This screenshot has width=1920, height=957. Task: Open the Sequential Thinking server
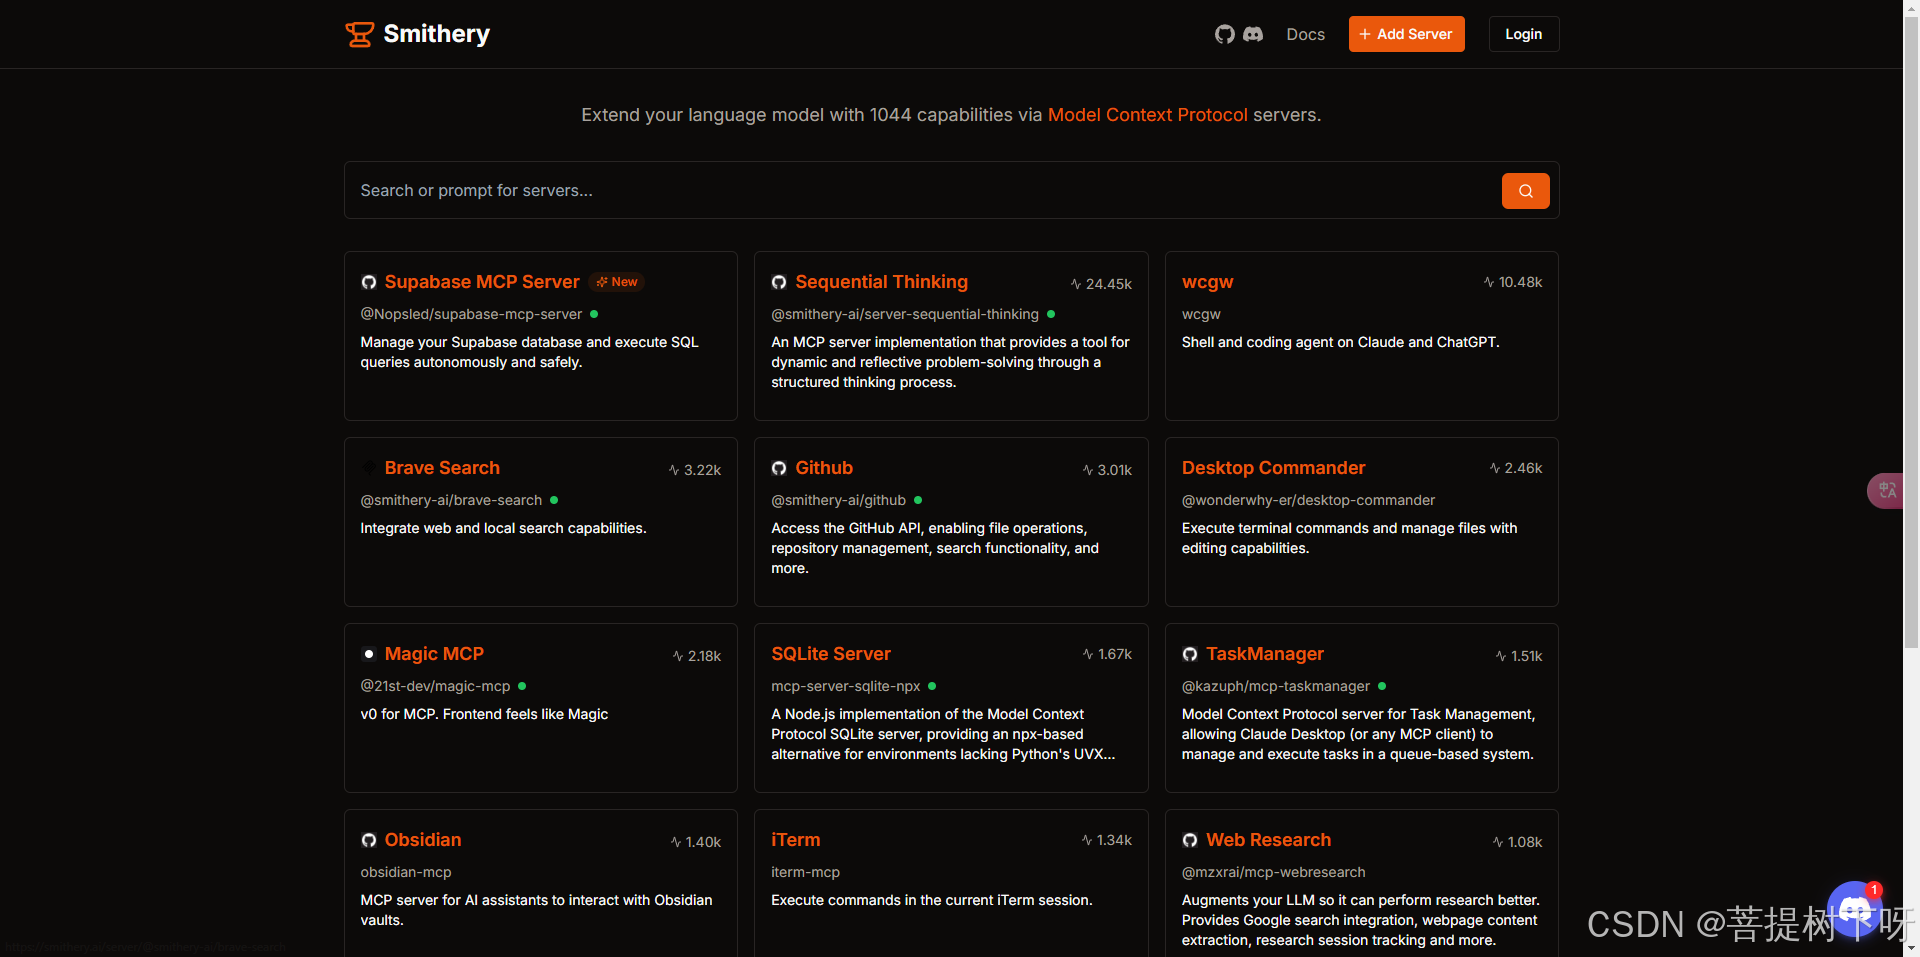(x=881, y=282)
